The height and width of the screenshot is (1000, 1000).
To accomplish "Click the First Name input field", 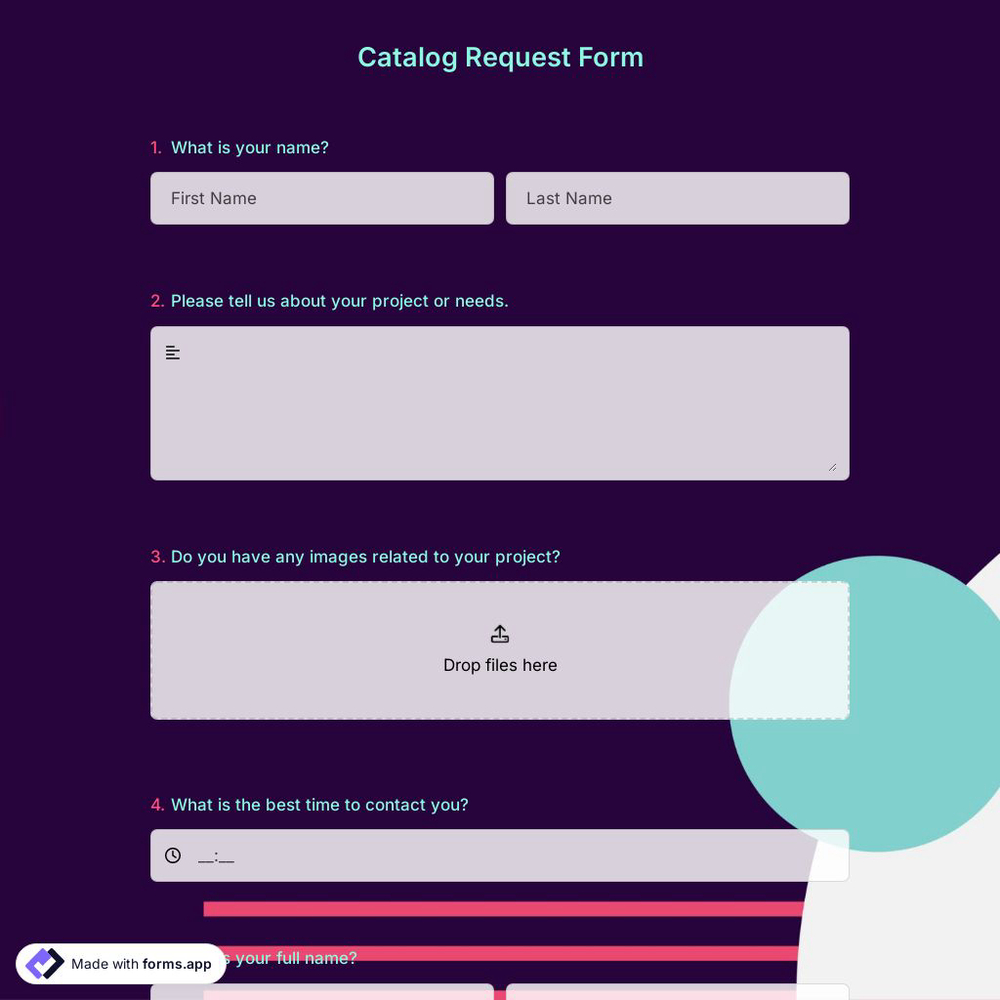I will (x=322, y=198).
